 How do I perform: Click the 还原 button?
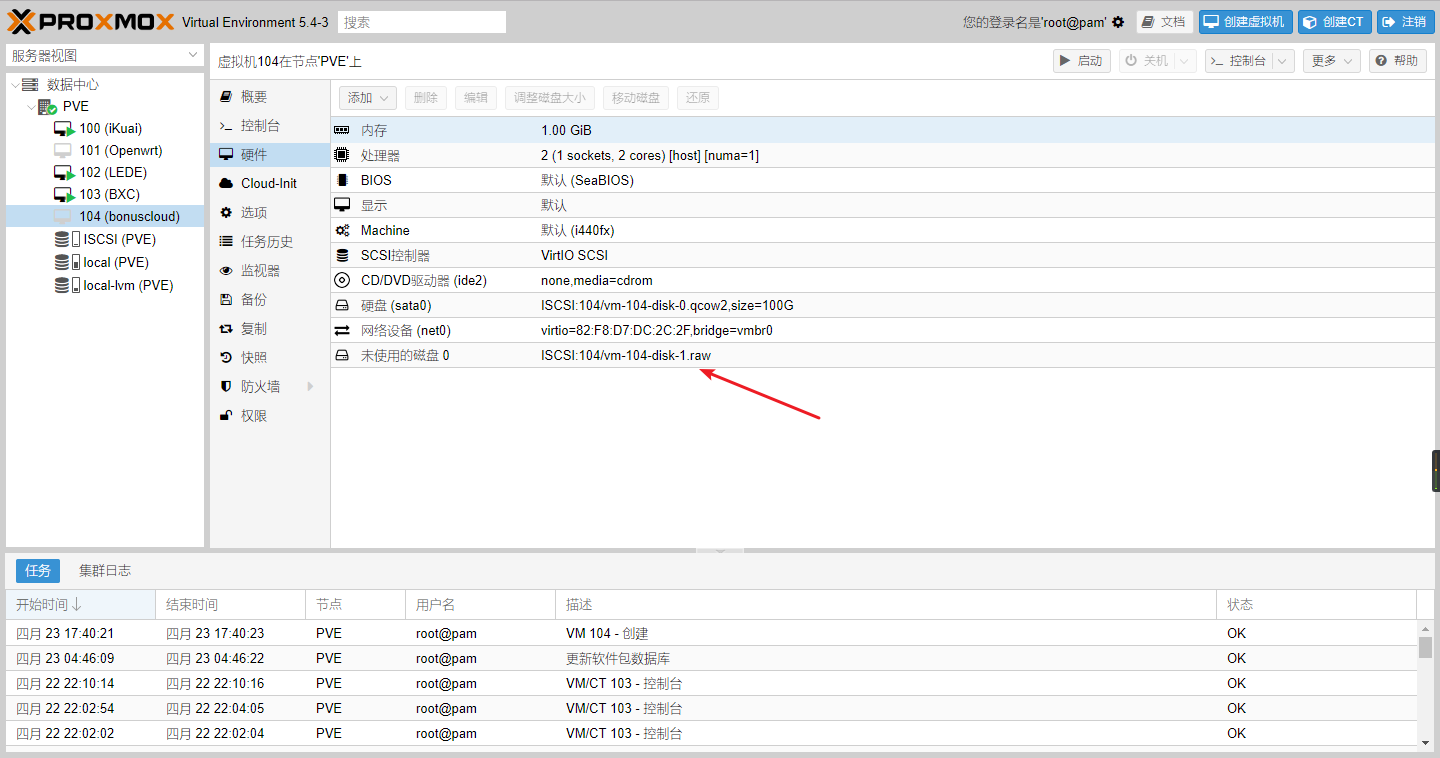(x=698, y=98)
